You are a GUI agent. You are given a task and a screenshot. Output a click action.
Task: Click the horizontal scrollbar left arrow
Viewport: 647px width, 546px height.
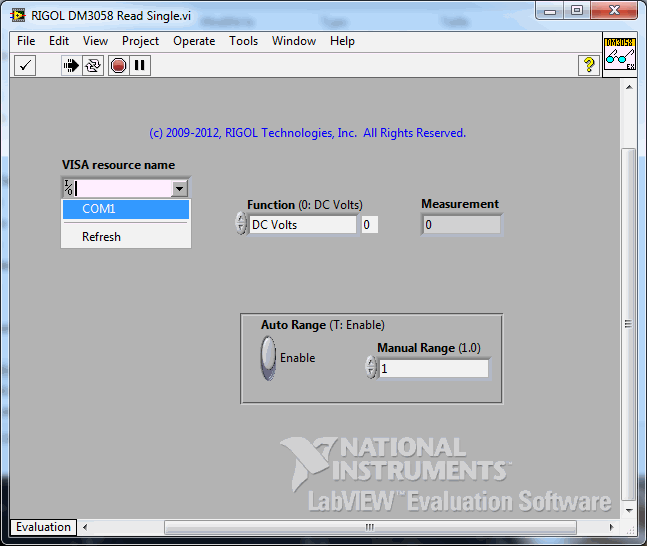(85, 527)
